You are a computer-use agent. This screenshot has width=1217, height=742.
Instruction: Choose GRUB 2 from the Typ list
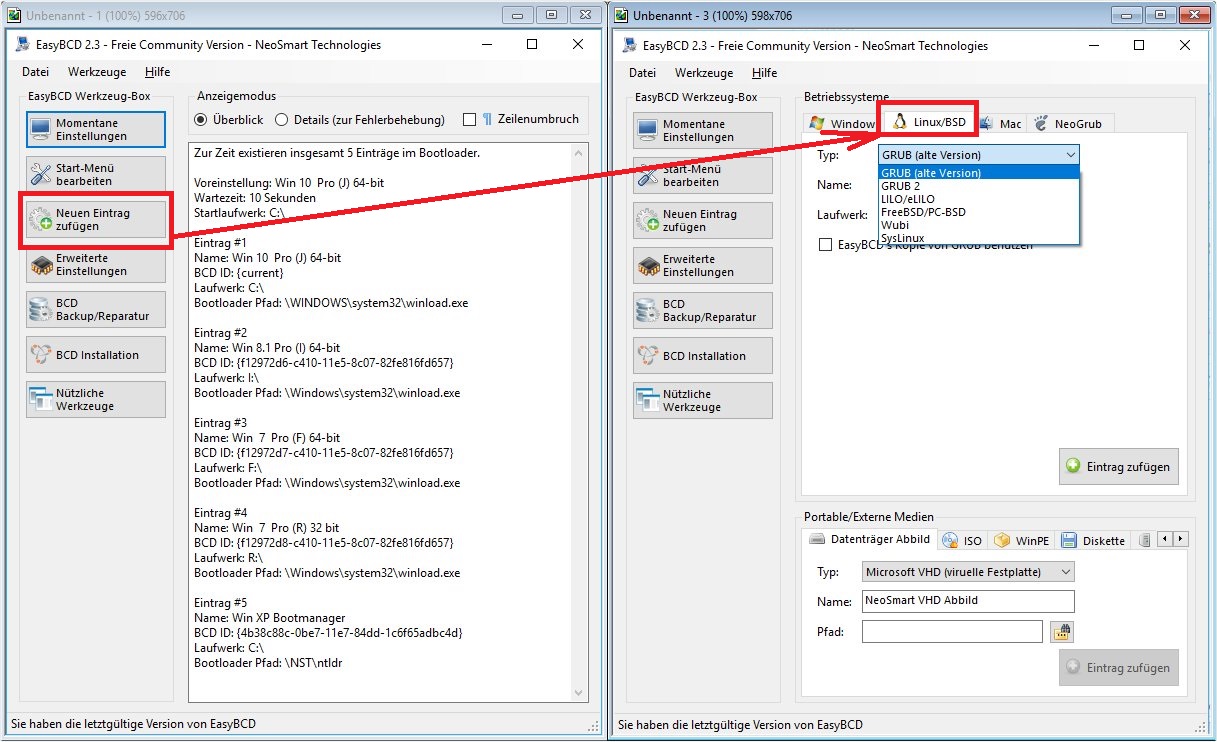(x=979, y=186)
